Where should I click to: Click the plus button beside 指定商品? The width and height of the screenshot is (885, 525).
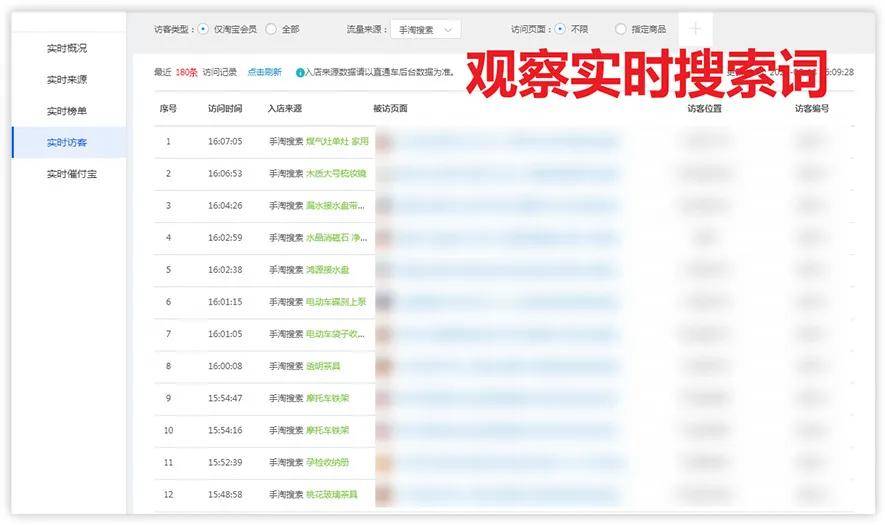coord(695,29)
